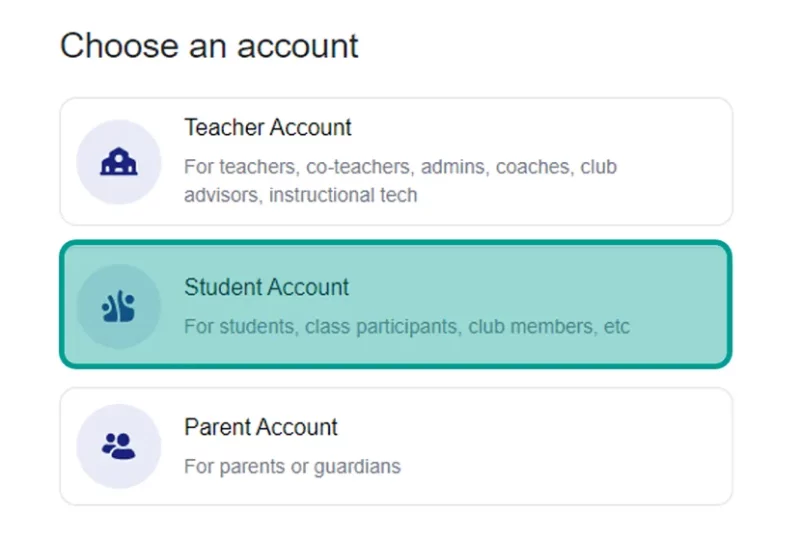Viewport: 800px width, 538px height.
Task: Choose the account option for club members
Action: tap(396, 304)
